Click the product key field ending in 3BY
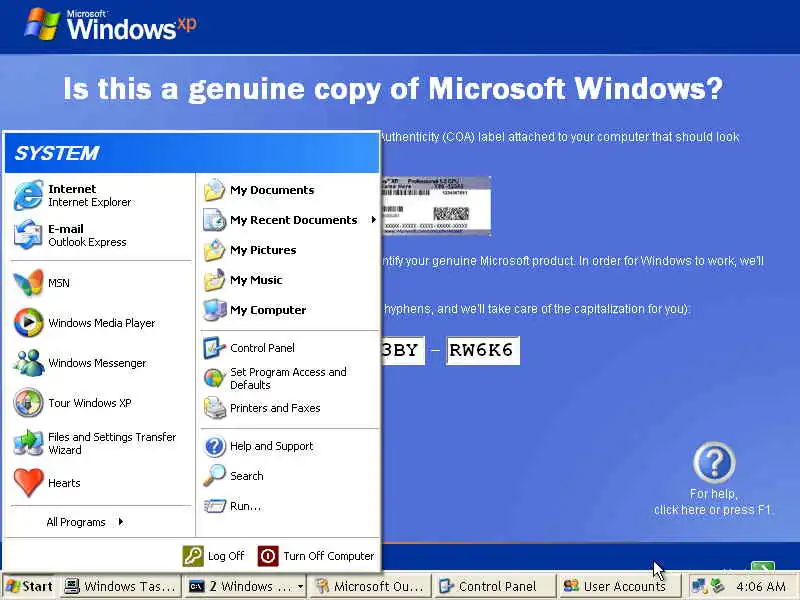Image resolution: width=800 pixels, height=600 pixels. point(403,351)
